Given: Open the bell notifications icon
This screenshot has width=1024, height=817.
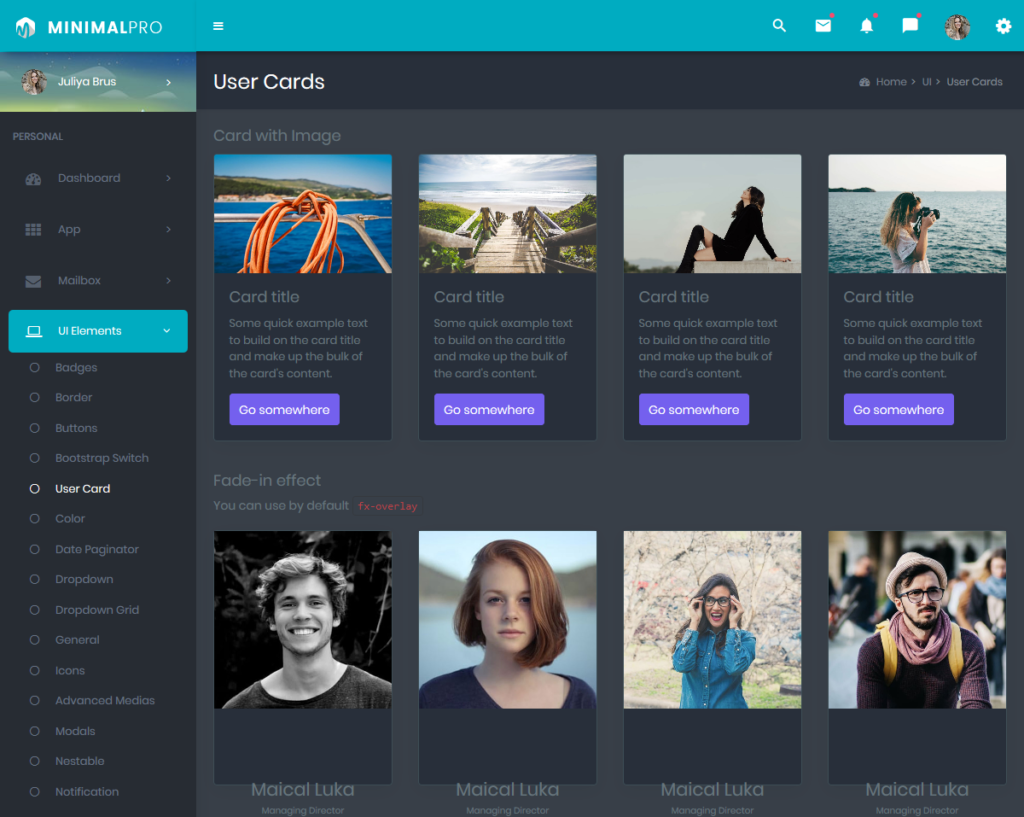Looking at the screenshot, I should pyautogui.click(x=866, y=25).
